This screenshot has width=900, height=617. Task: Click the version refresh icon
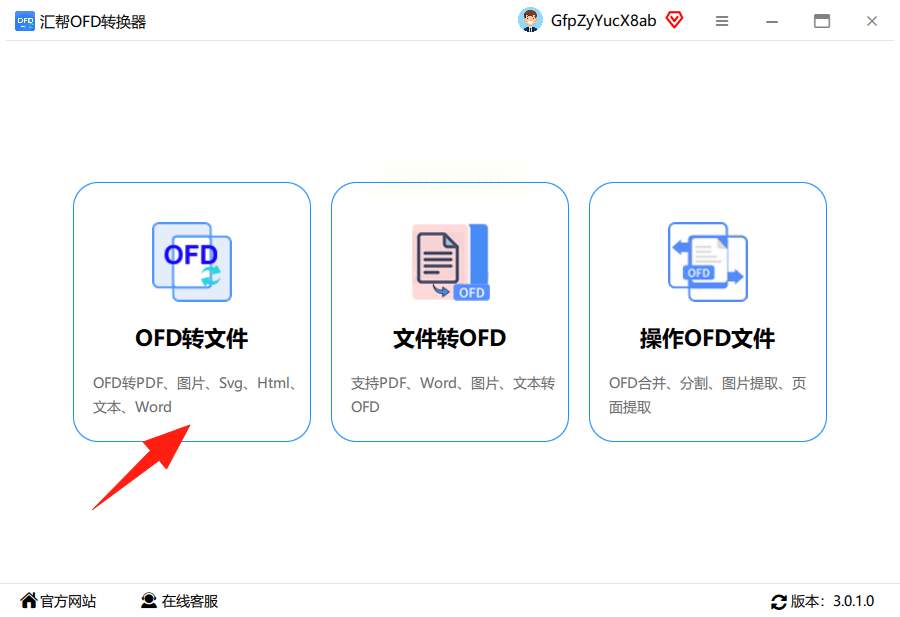click(778, 602)
